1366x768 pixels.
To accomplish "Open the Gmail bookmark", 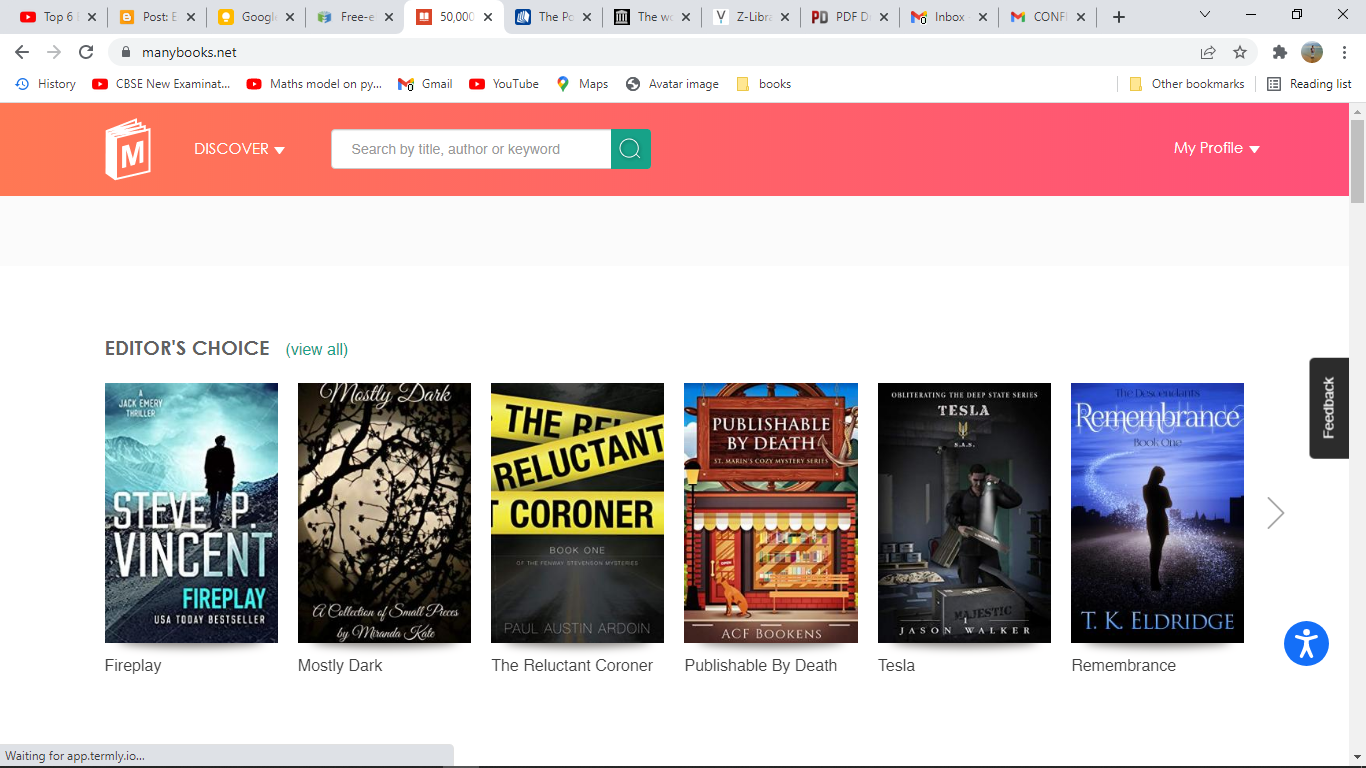I will click(425, 84).
